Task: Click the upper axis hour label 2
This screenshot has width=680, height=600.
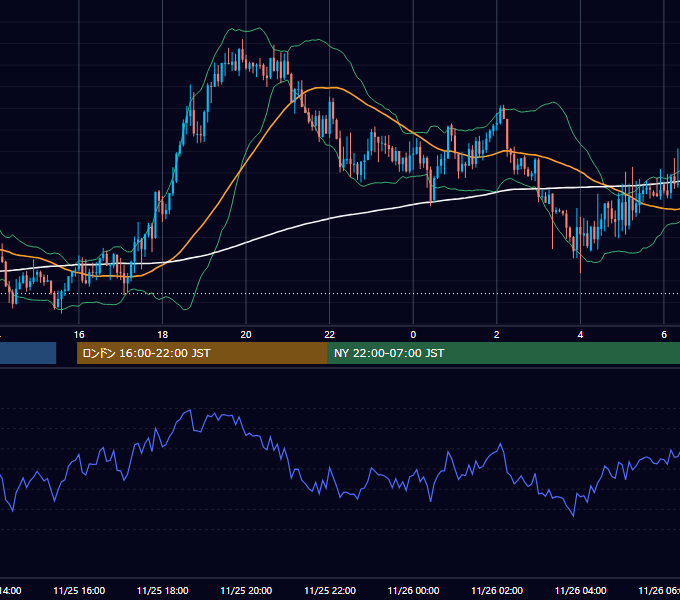Action: point(497,335)
